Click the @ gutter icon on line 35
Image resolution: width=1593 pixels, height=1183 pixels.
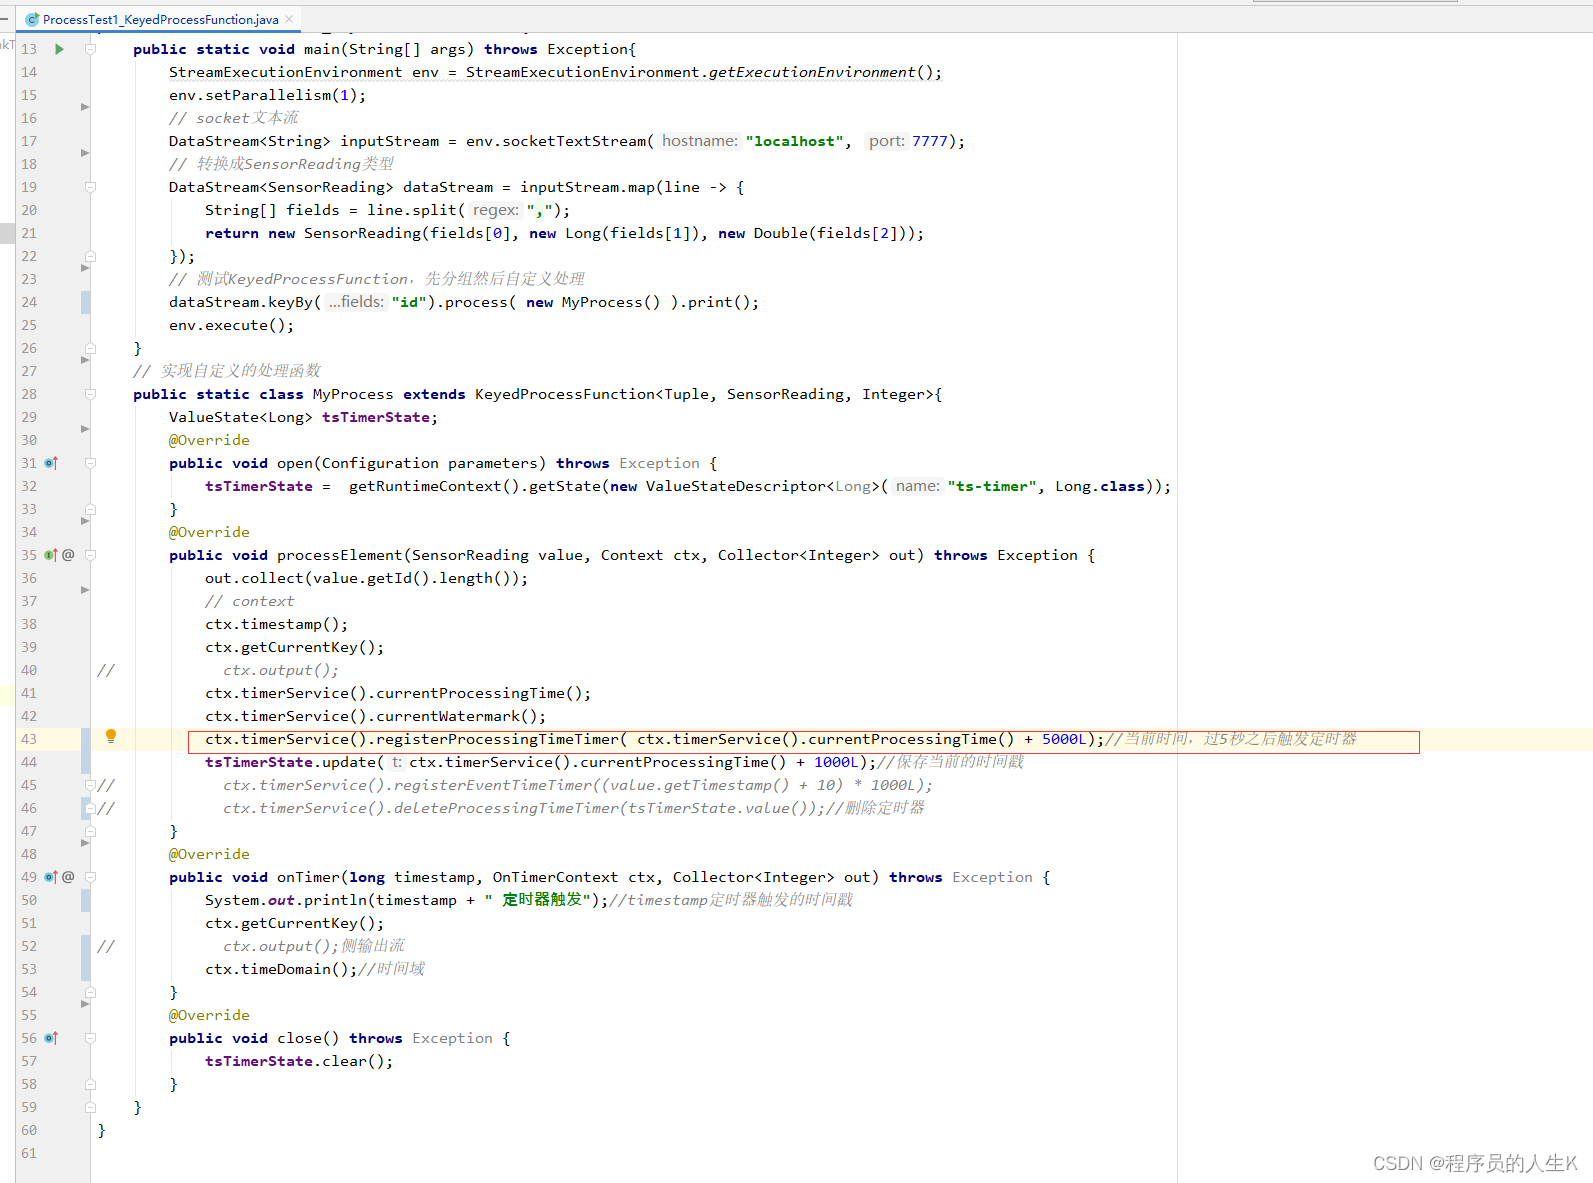click(68, 555)
